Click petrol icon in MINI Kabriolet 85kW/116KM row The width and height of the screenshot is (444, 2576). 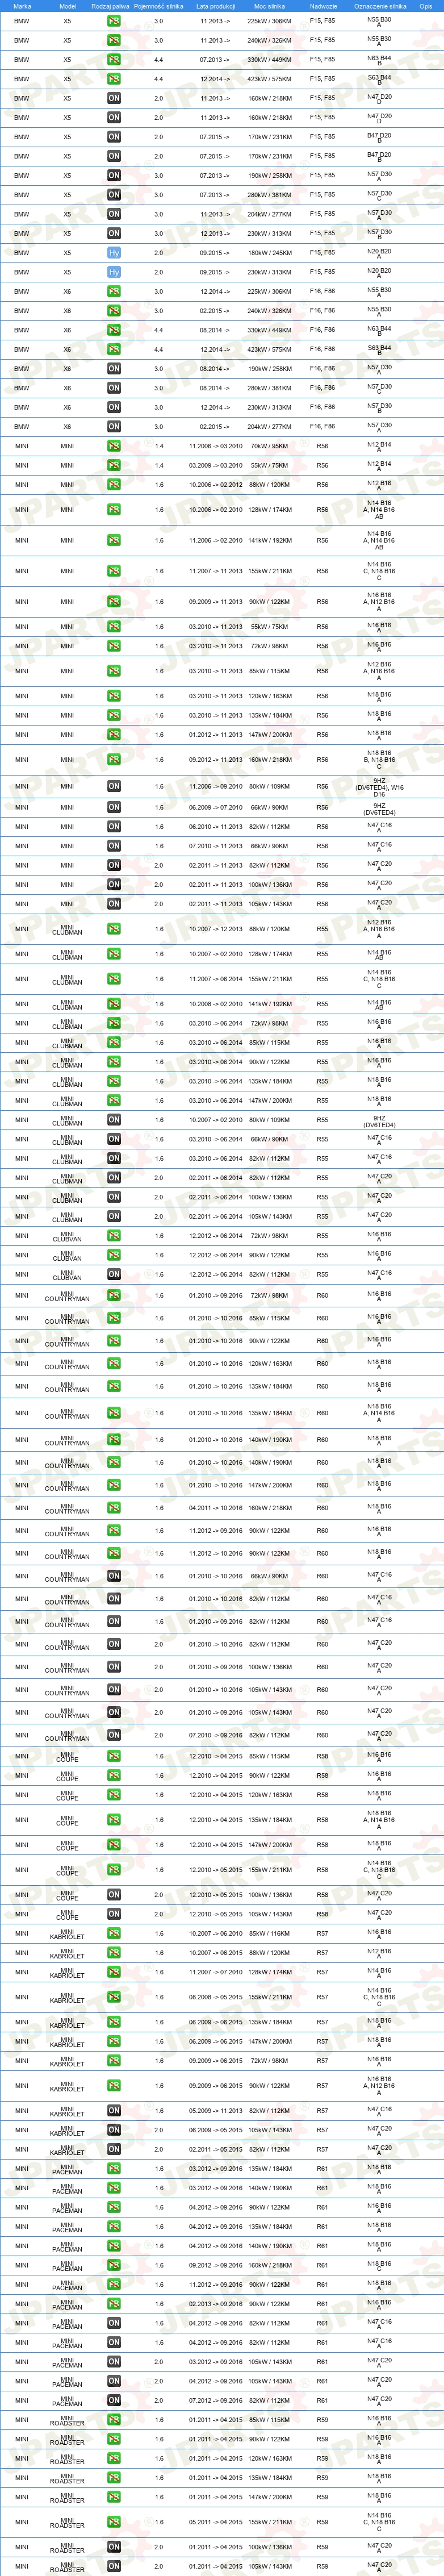[x=114, y=1934]
